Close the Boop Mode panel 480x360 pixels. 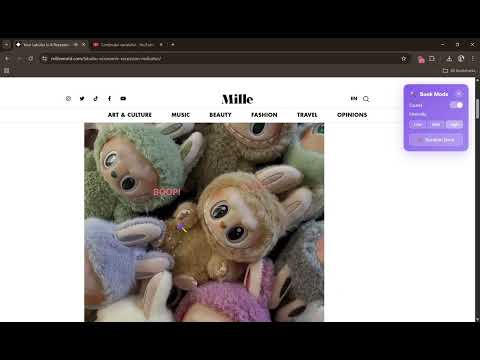(x=459, y=94)
